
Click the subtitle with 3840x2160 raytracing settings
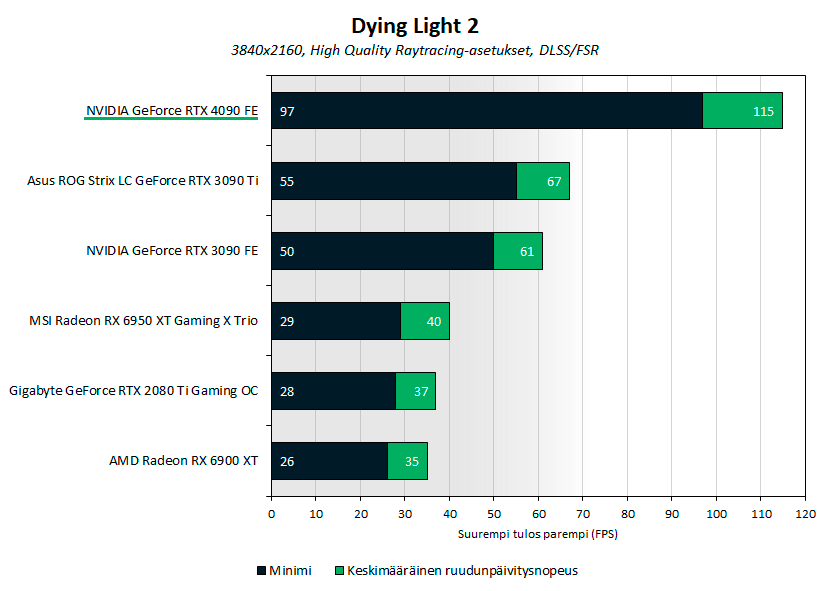[x=414, y=50]
